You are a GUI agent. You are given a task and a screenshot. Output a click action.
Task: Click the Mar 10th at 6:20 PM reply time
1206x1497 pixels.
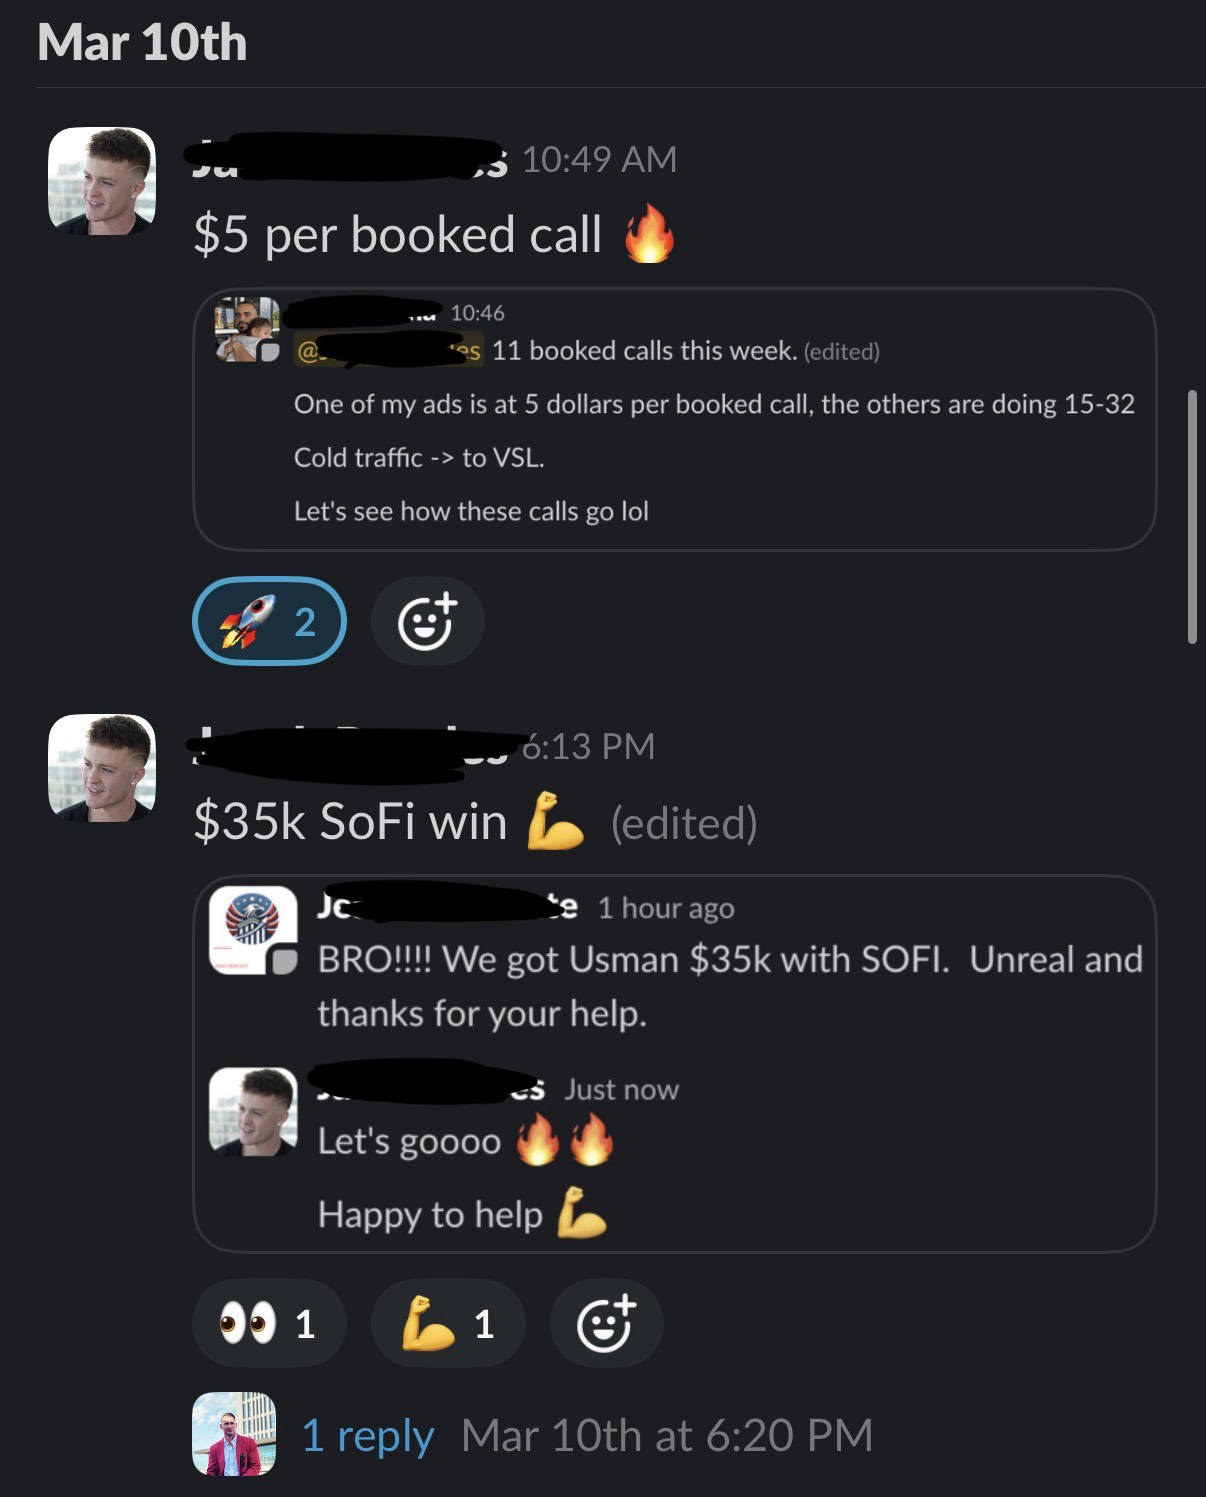pos(667,1435)
